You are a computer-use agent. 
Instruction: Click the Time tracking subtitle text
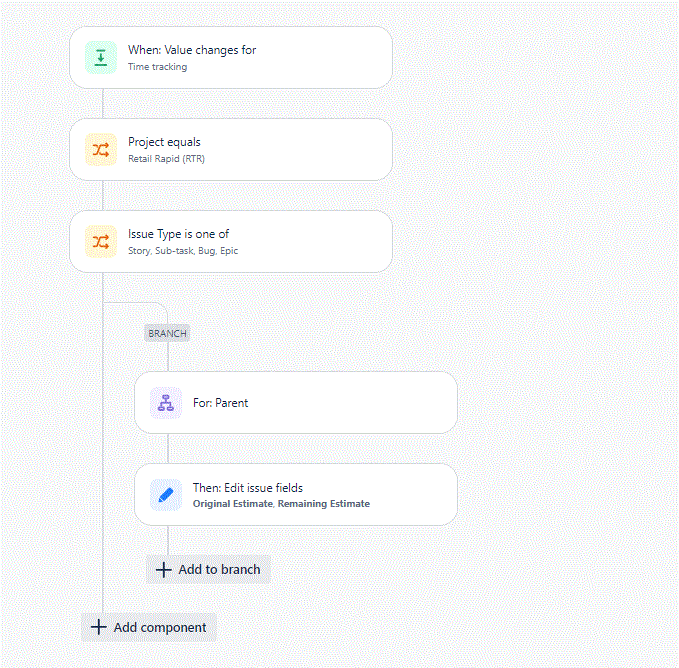[158, 67]
